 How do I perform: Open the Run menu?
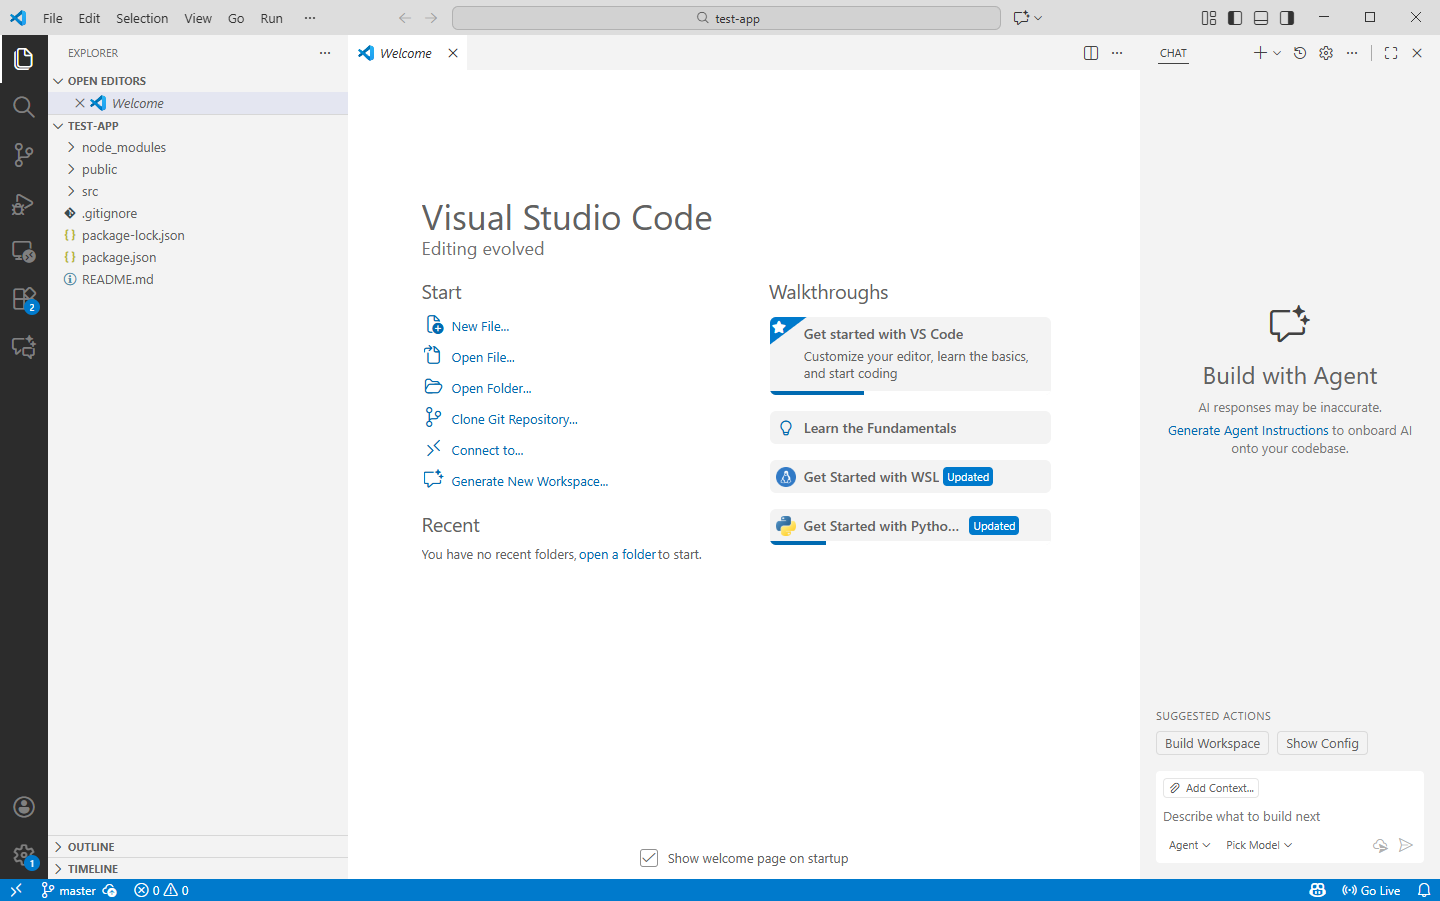click(272, 18)
